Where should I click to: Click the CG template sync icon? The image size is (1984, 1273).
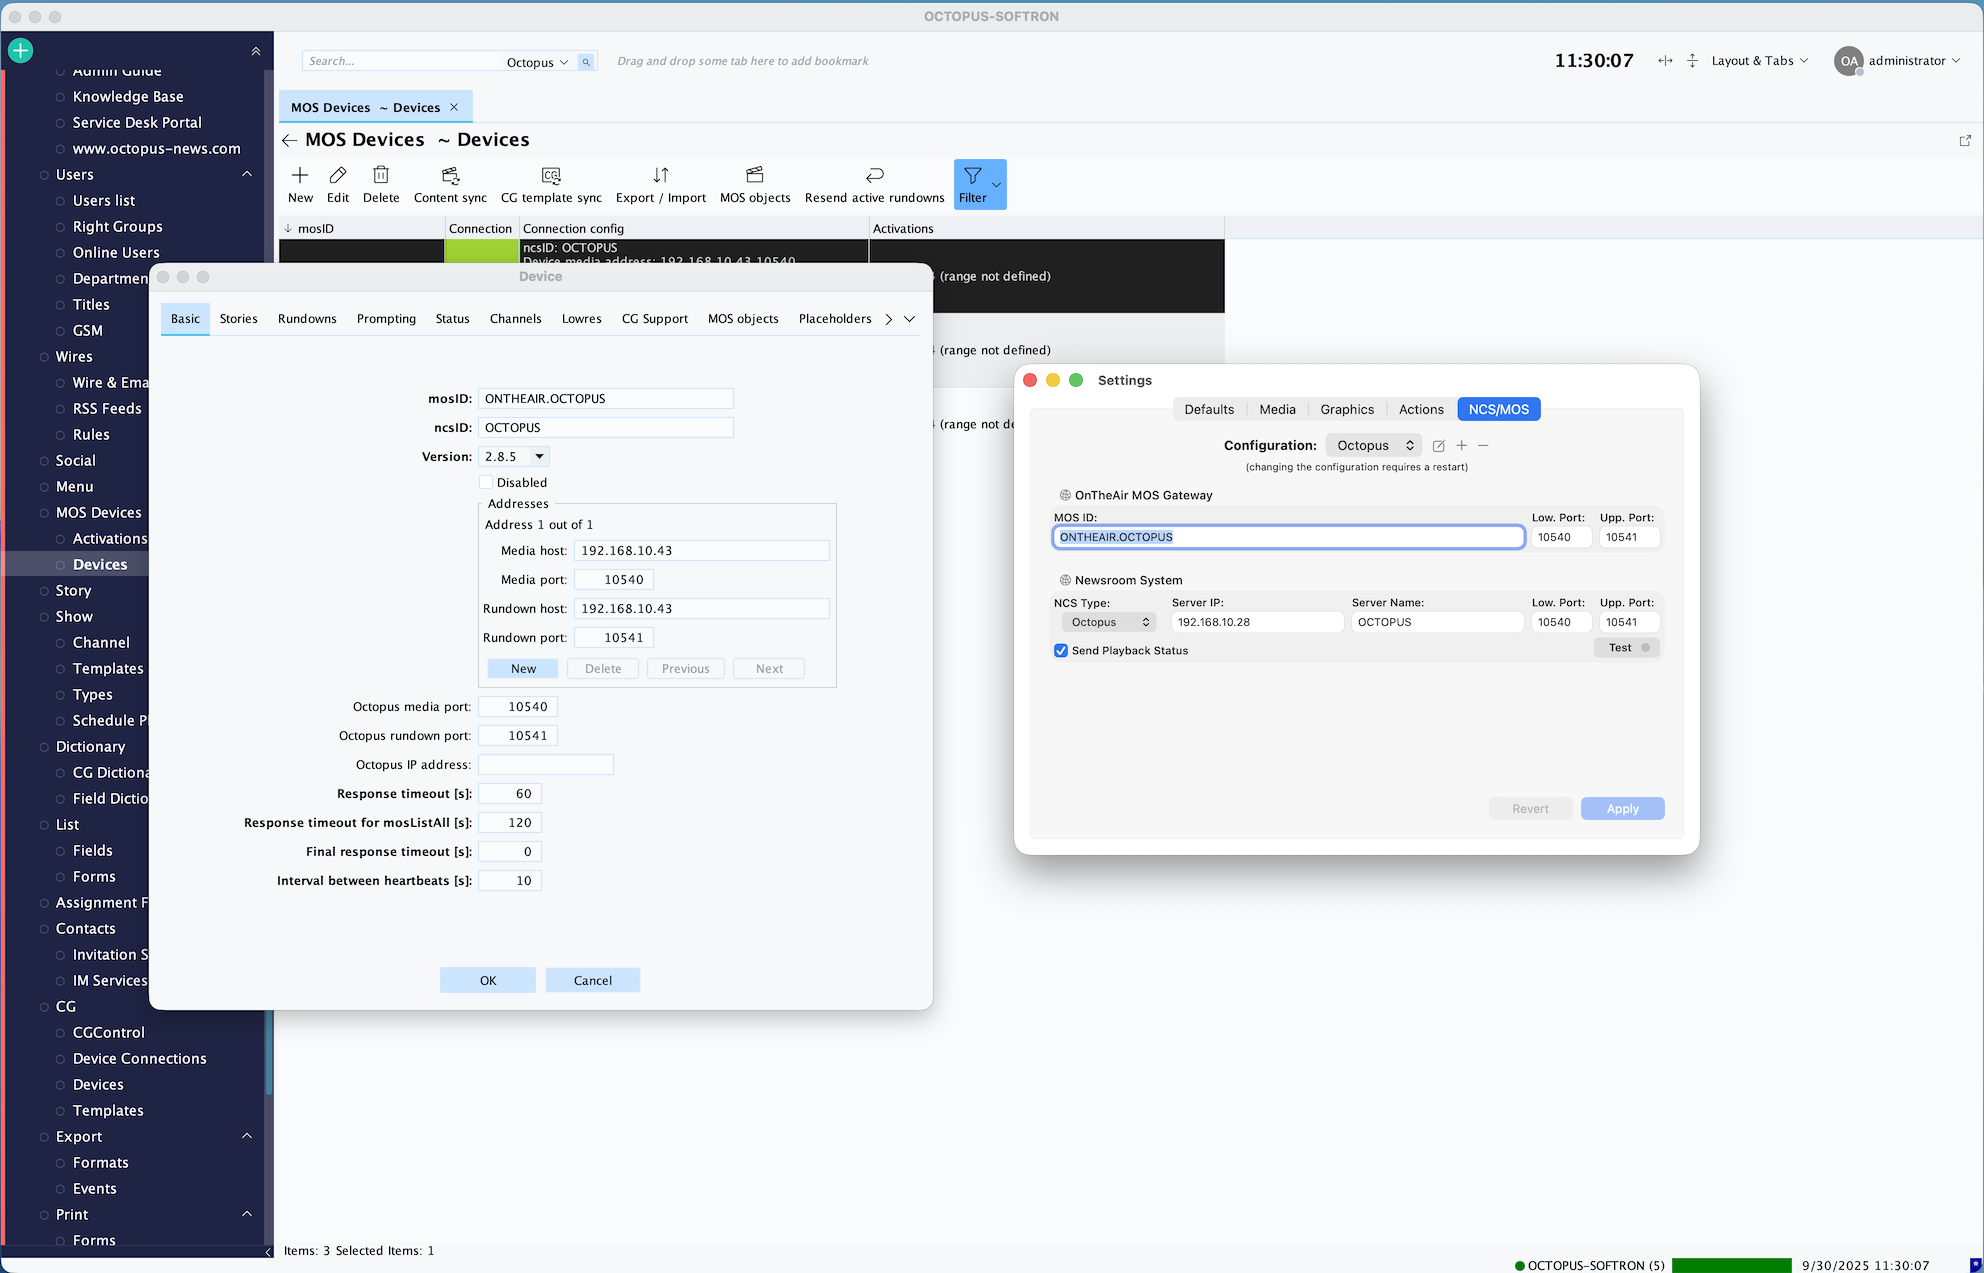pyautogui.click(x=551, y=184)
